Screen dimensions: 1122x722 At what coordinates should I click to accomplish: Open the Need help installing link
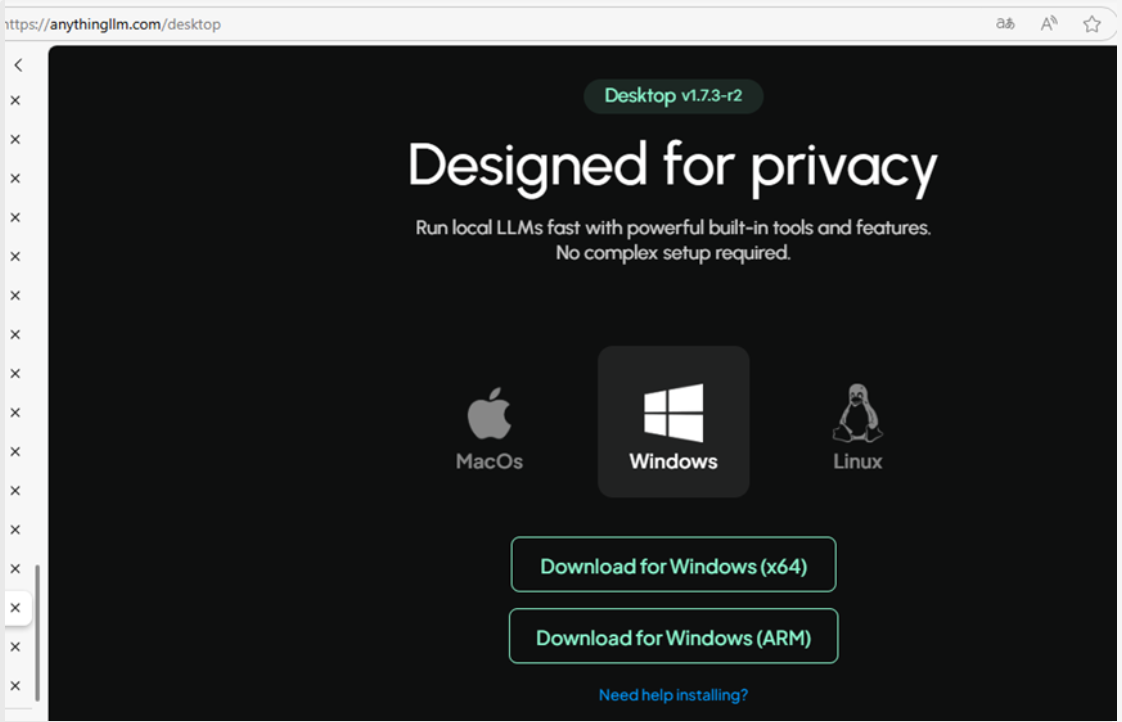[673, 694]
